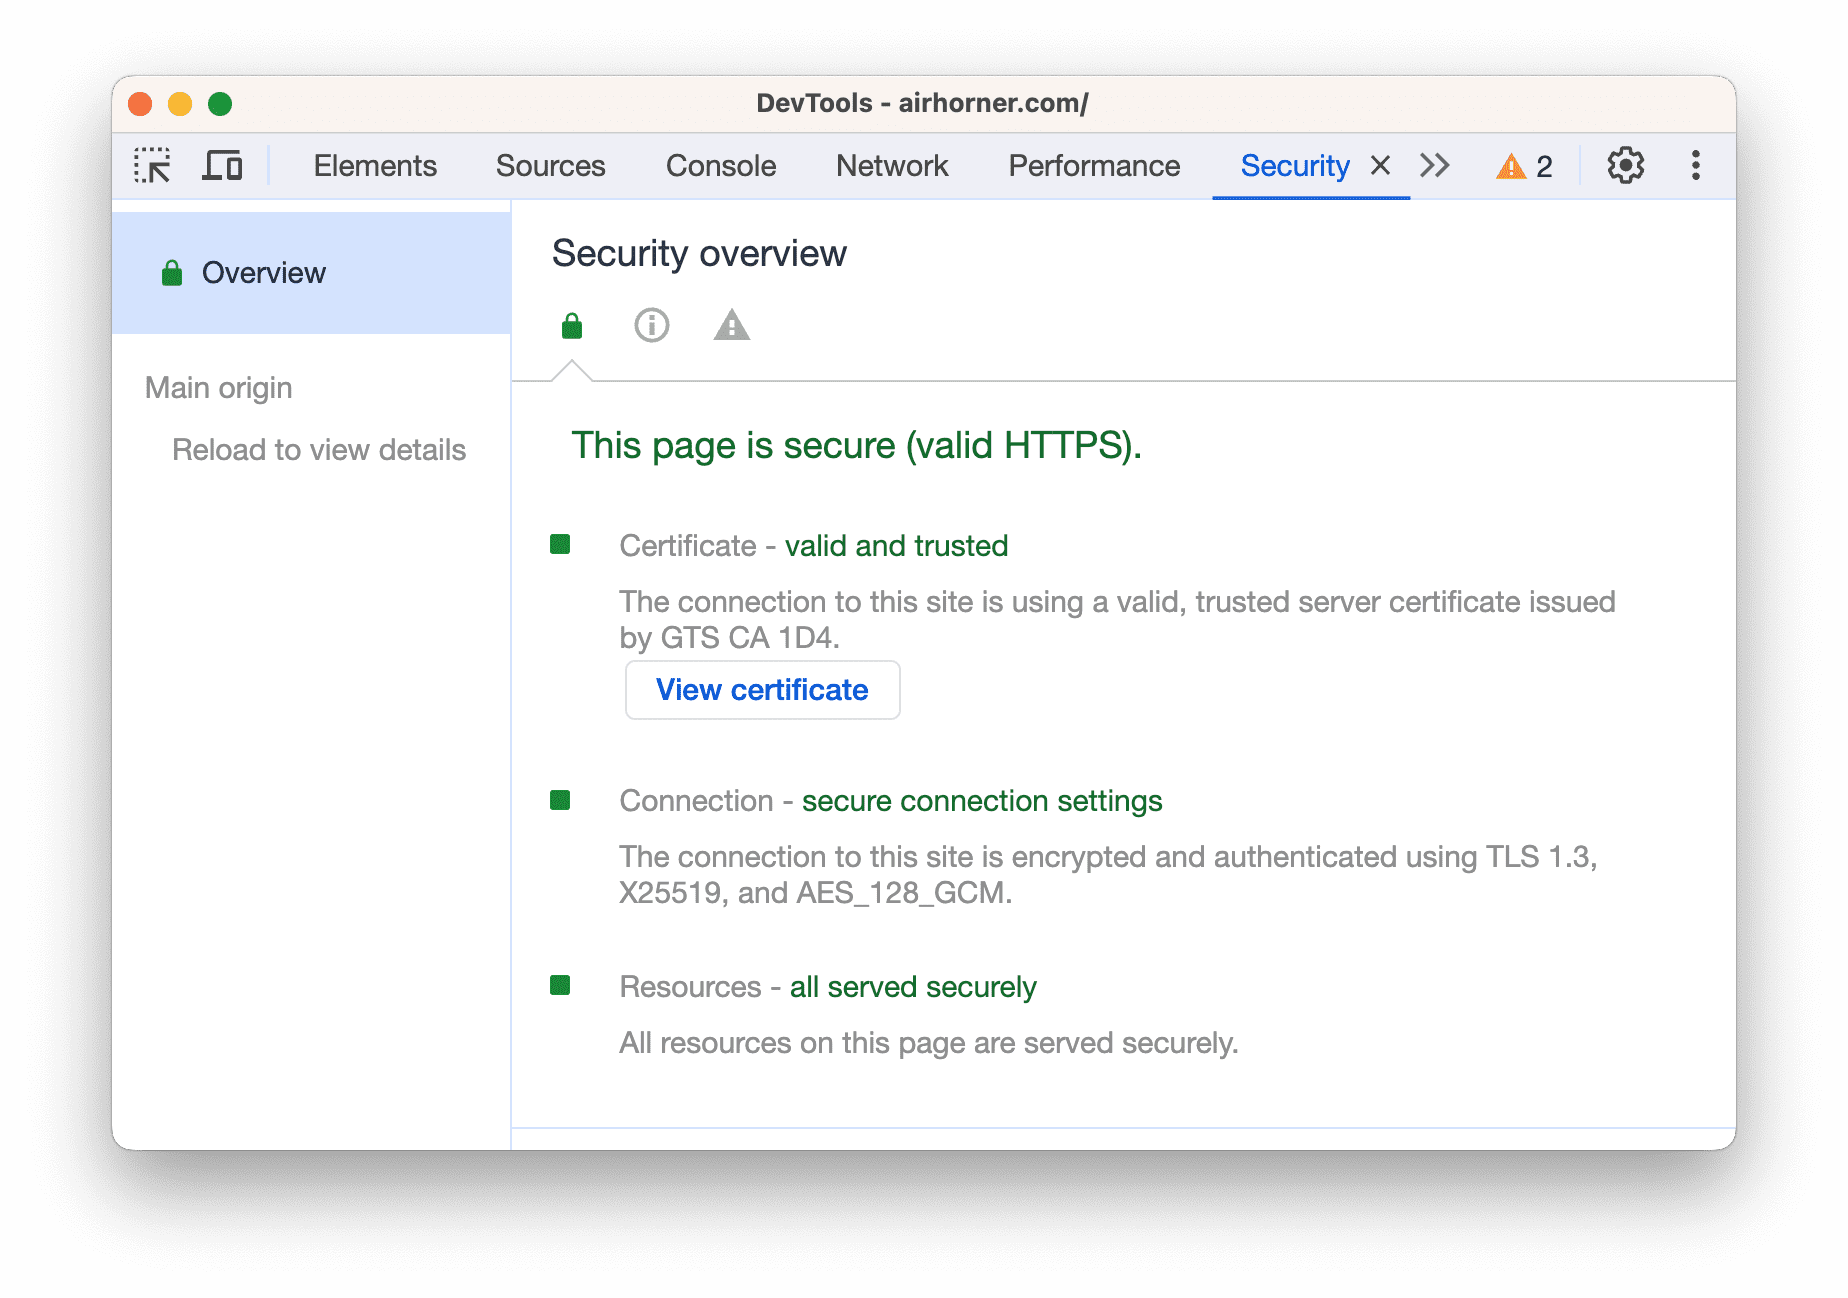This screenshot has width=1848, height=1298.
Task: Click the orange warning issues counter
Action: tap(1524, 166)
